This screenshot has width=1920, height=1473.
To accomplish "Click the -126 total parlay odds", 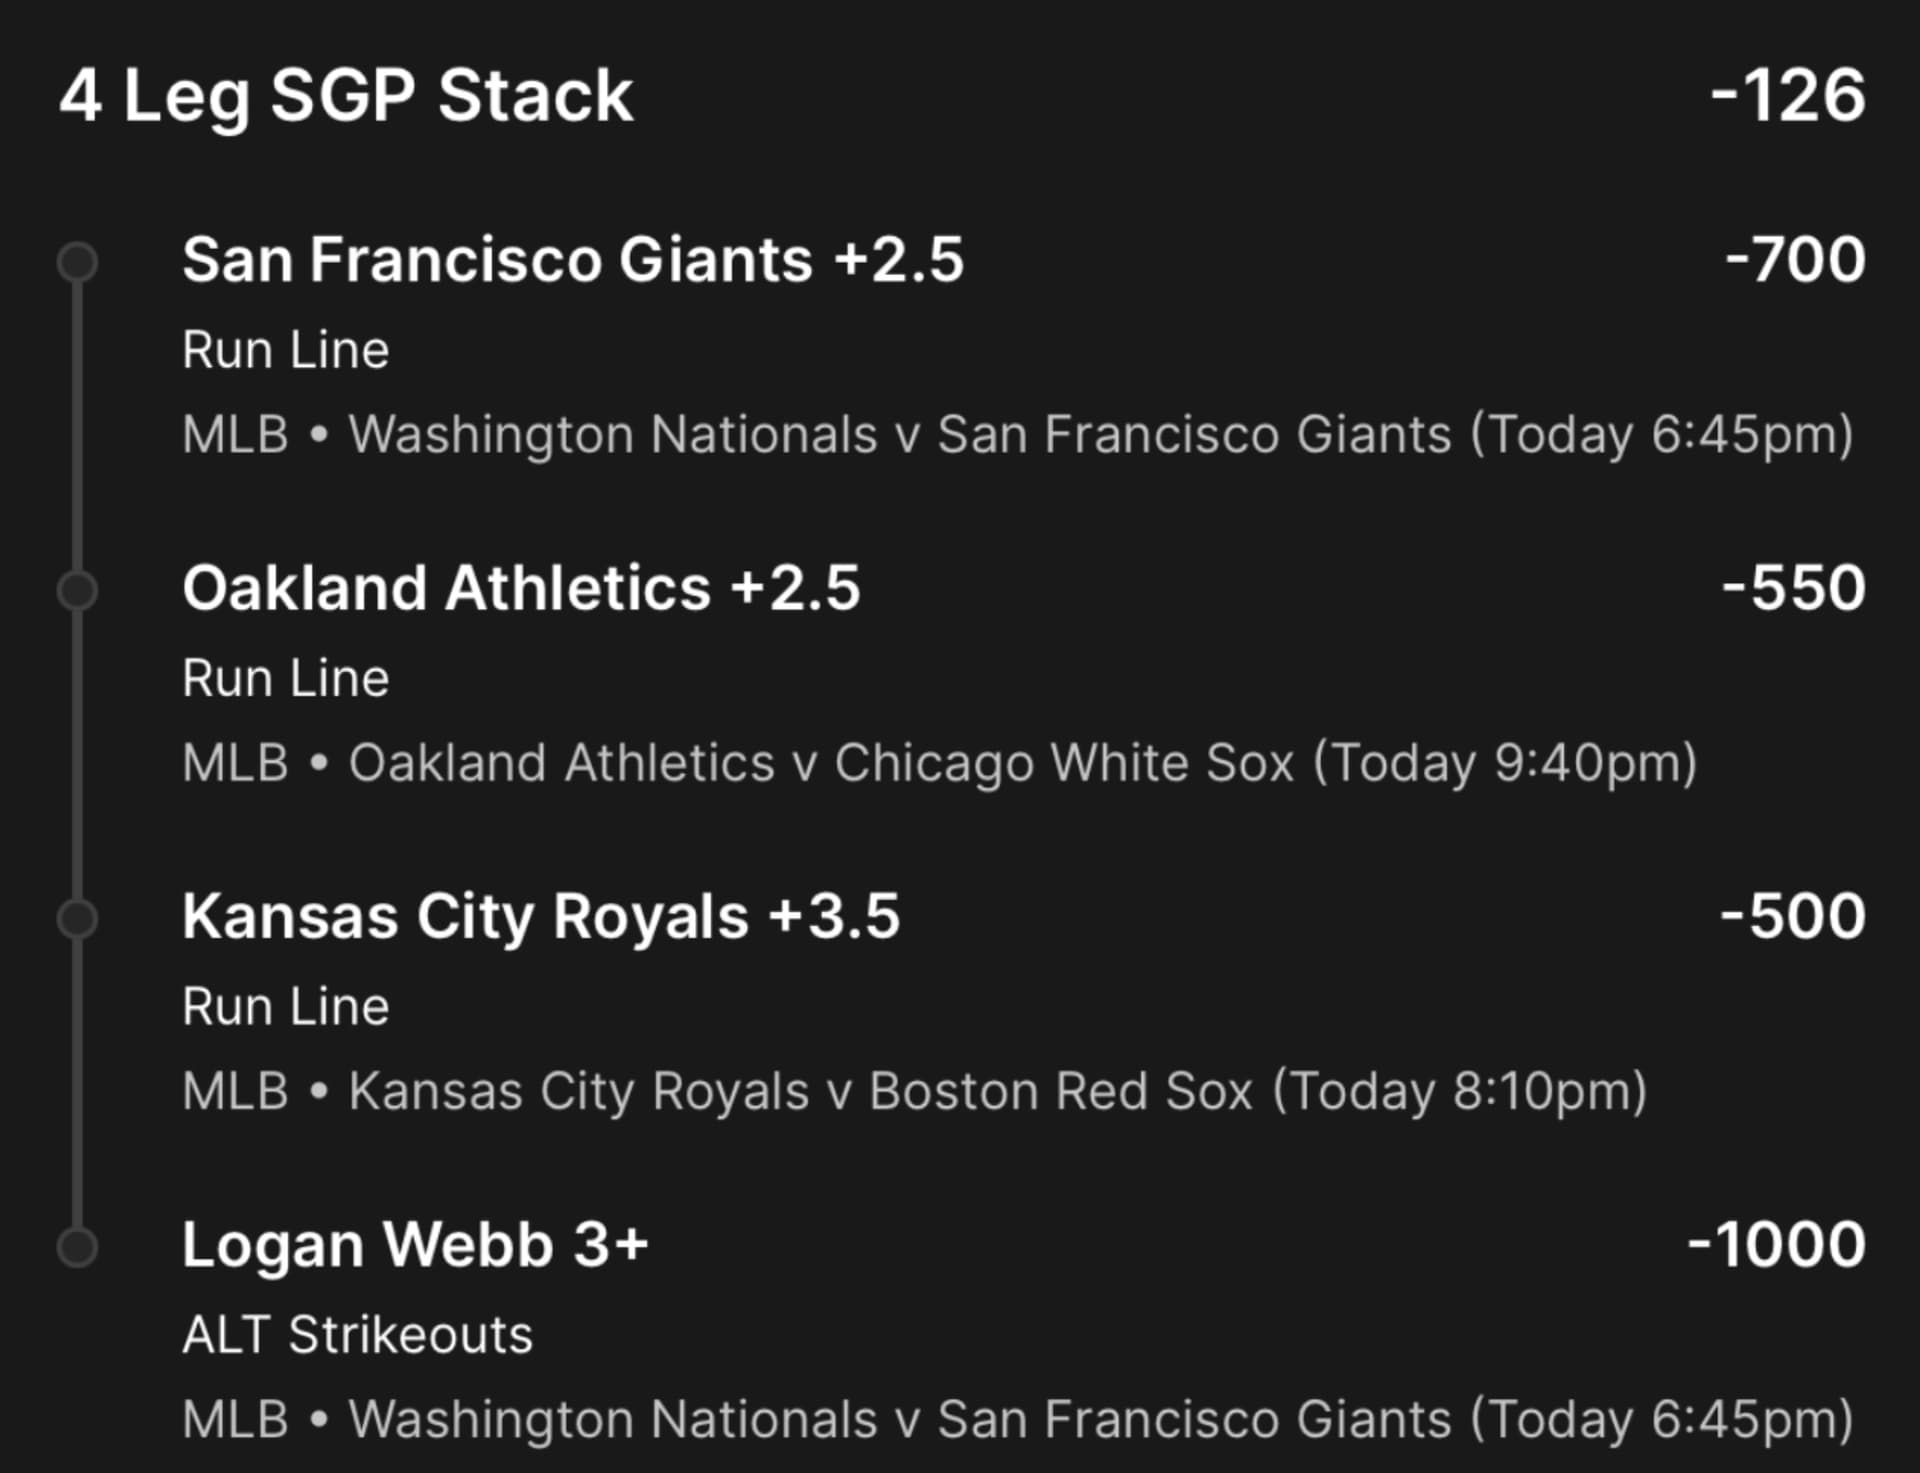I will 1787,97.
